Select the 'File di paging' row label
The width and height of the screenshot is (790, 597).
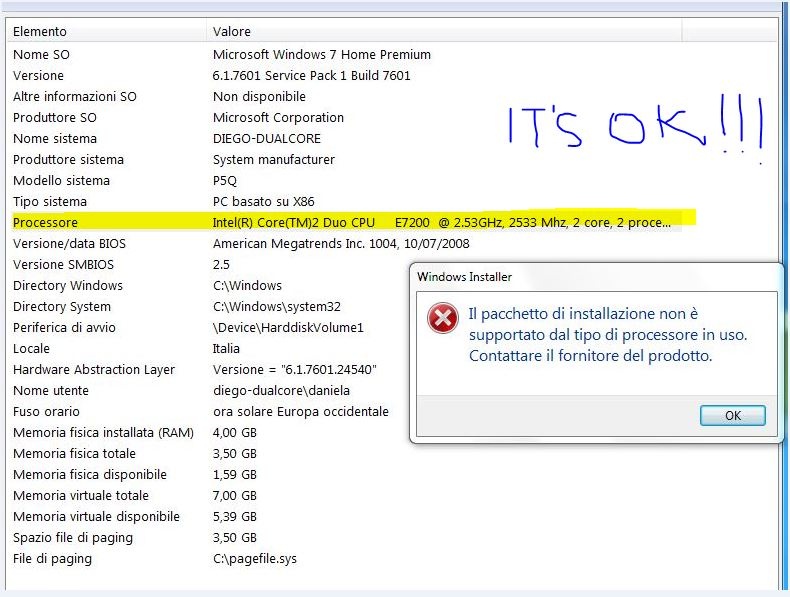pos(52,559)
